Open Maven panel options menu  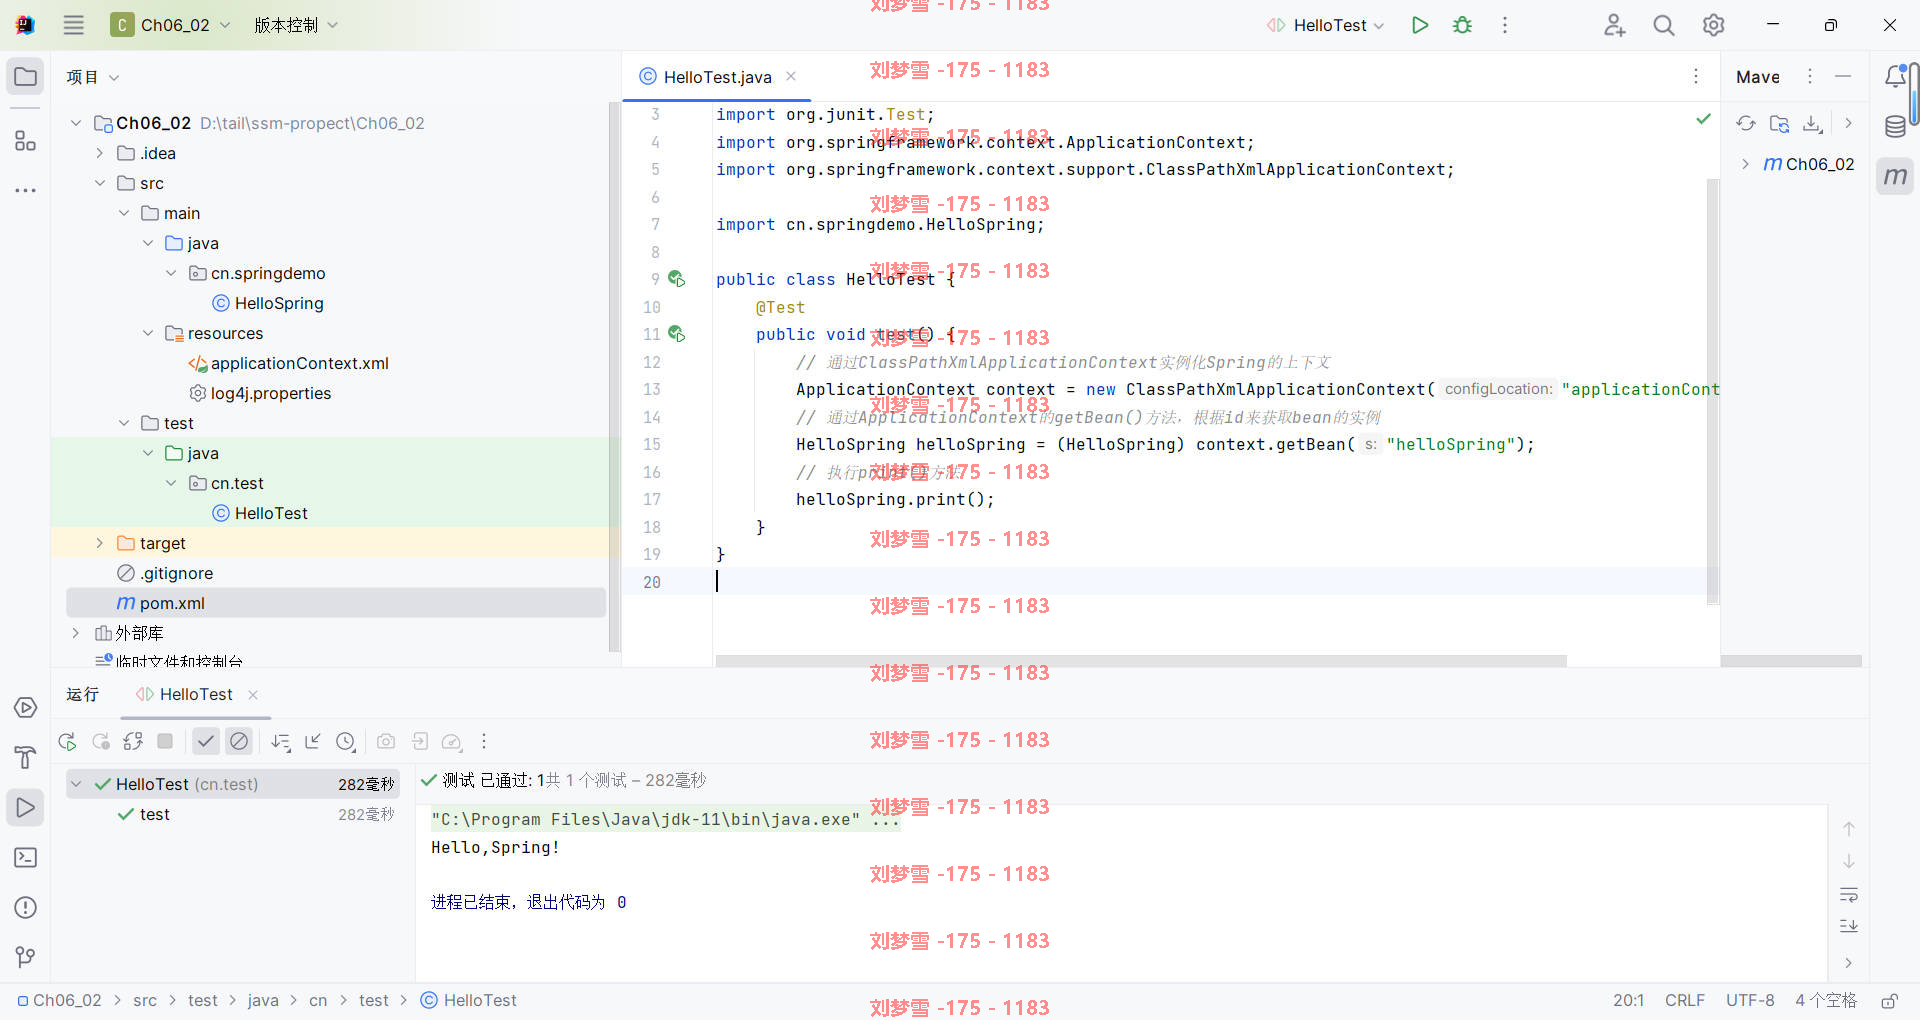[x=1809, y=77]
